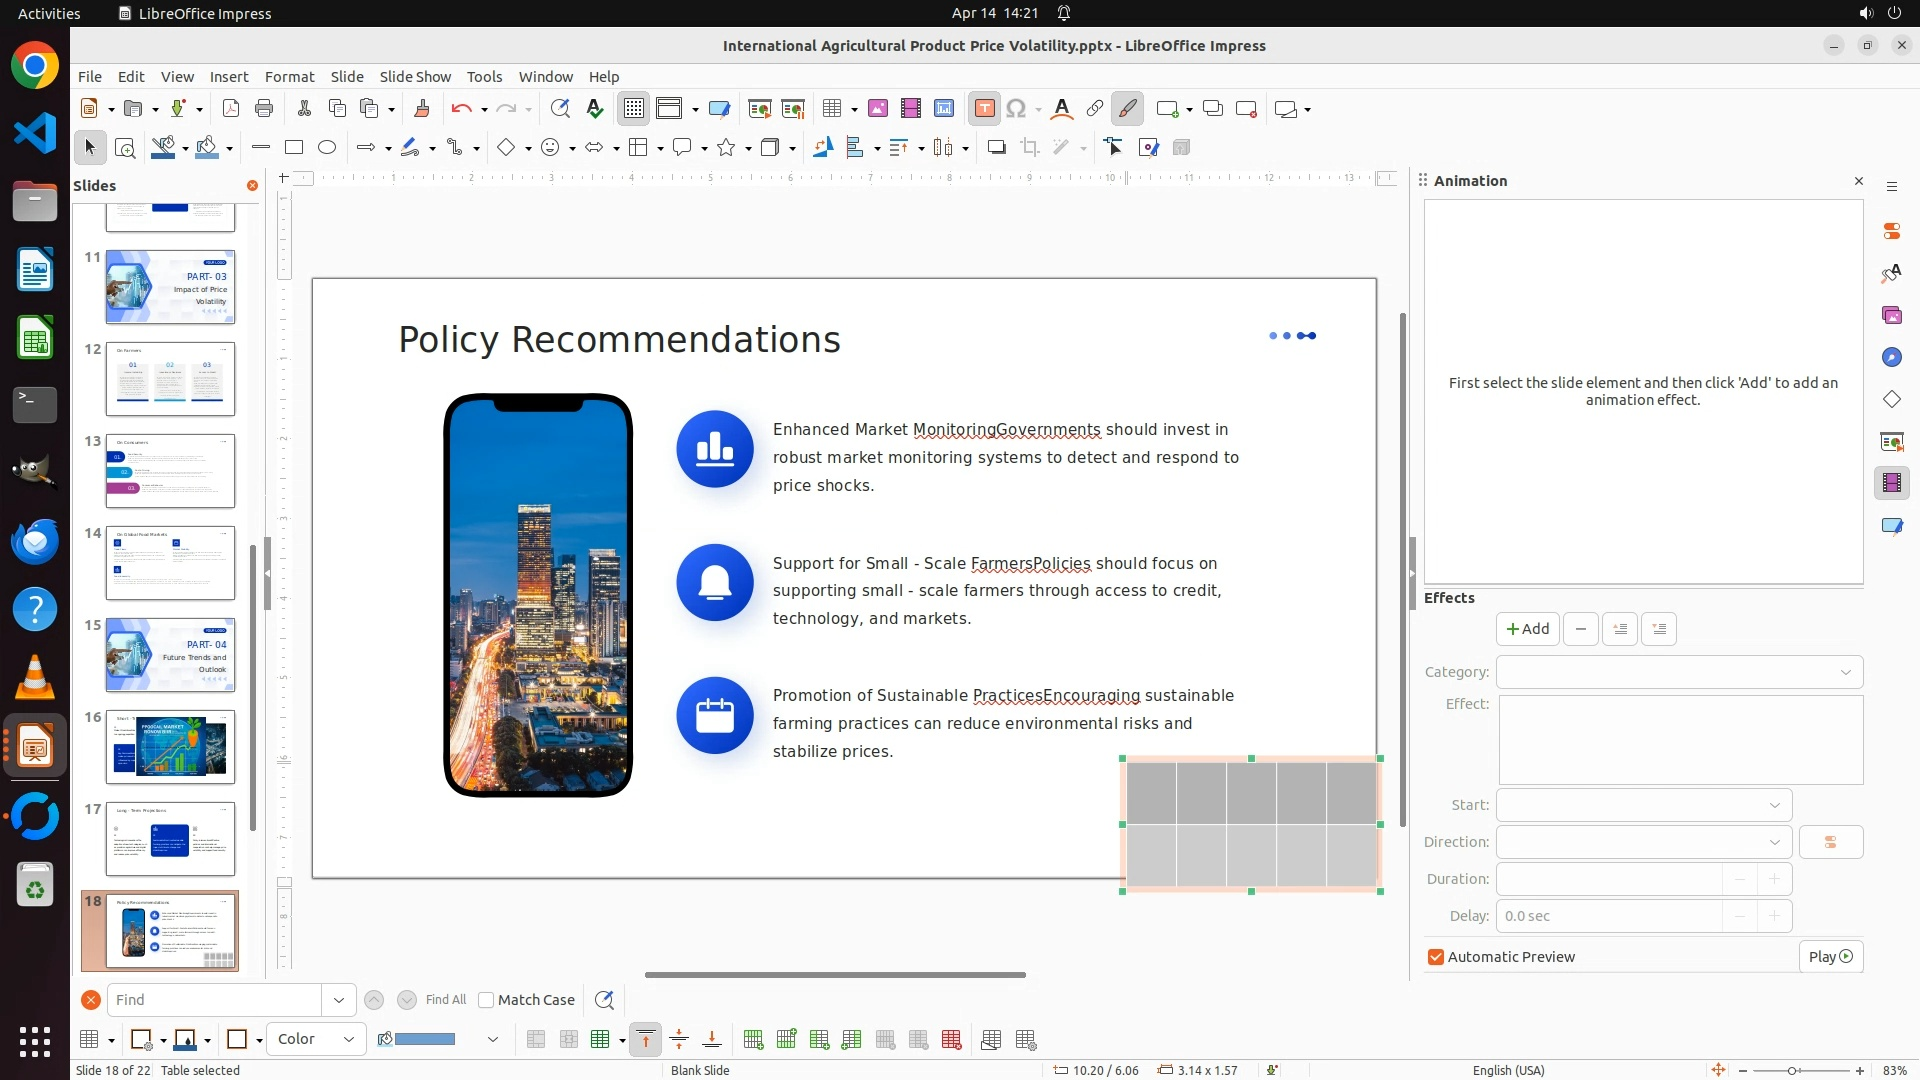Open the Find field history dropdown
1920x1080 pixels.
[338, 1000]
